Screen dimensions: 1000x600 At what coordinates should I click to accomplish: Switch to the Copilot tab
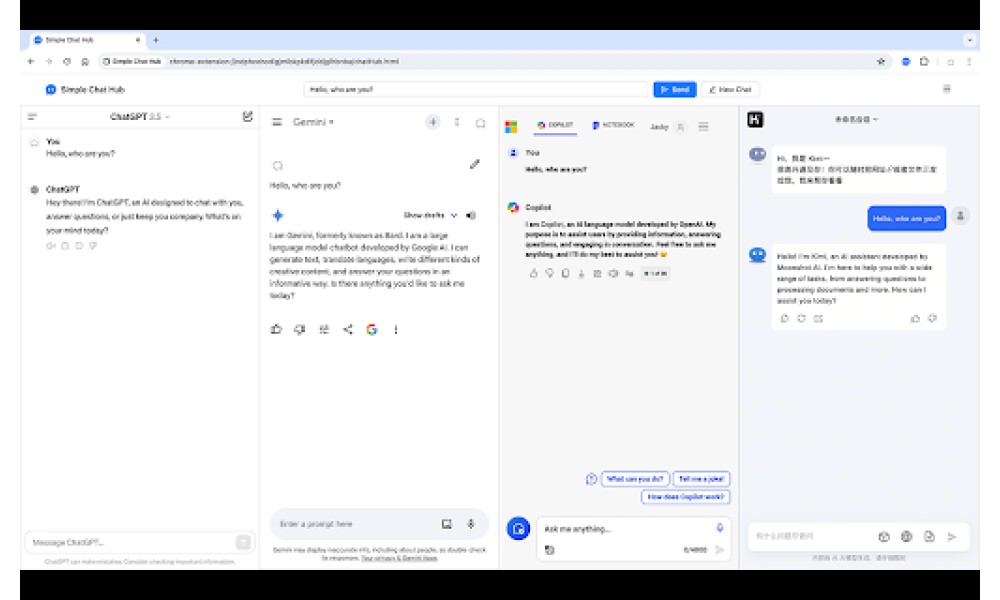pyautogui.click(x=555, y=126)
